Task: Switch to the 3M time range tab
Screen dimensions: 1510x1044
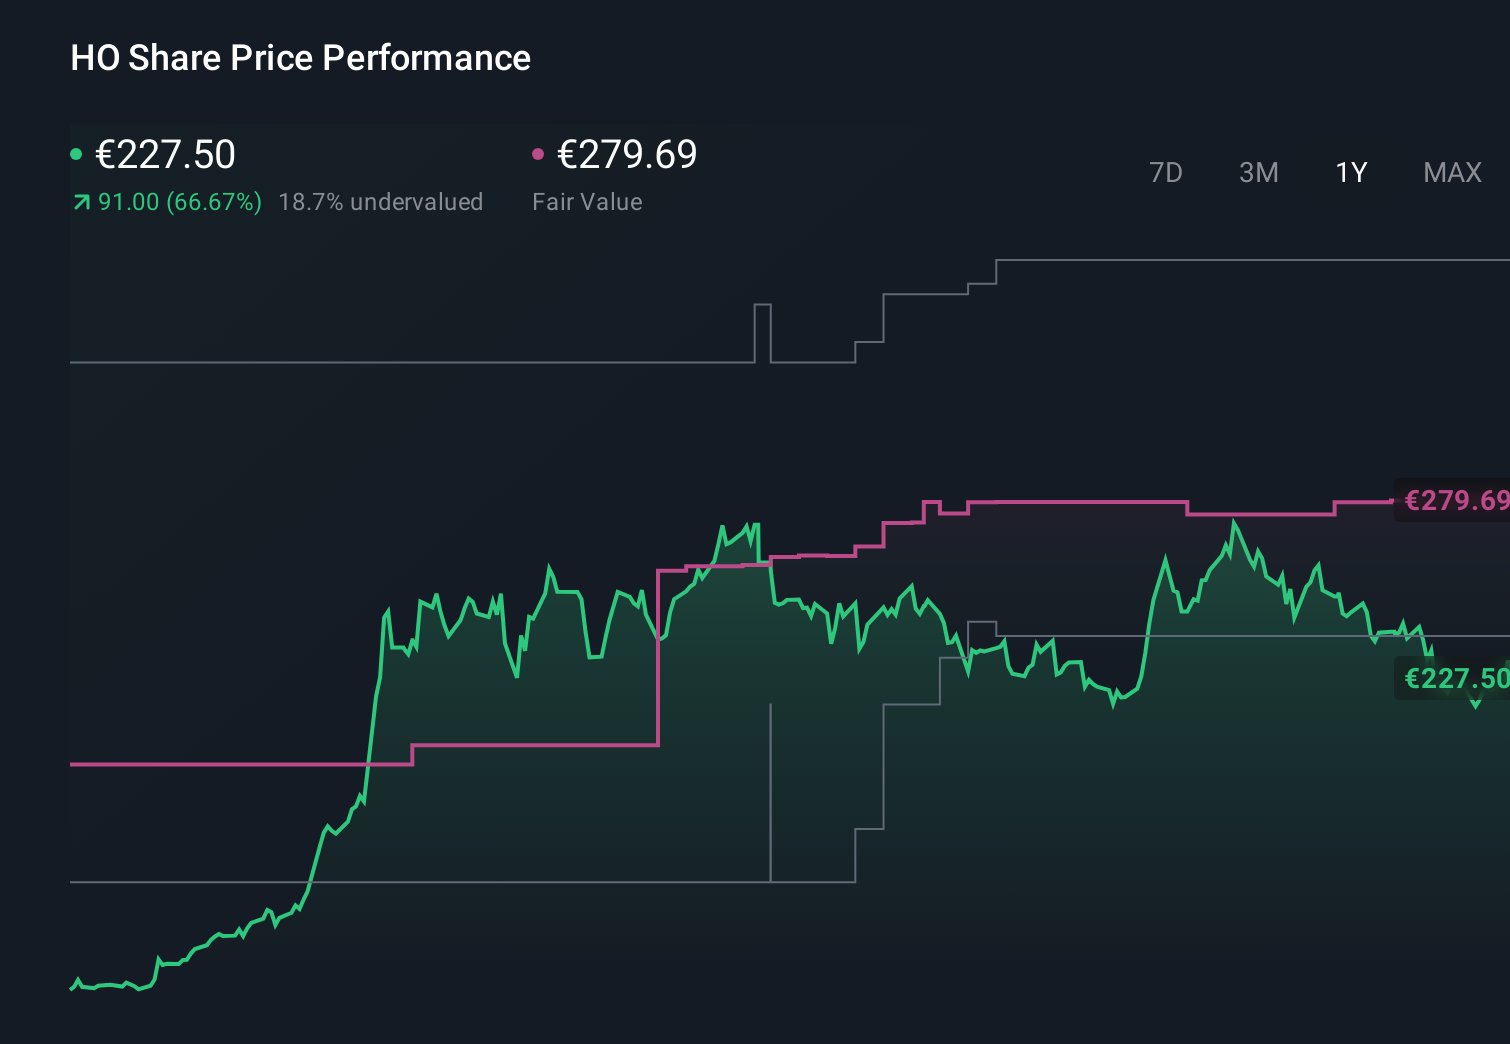Action: tap(1258, 172)
